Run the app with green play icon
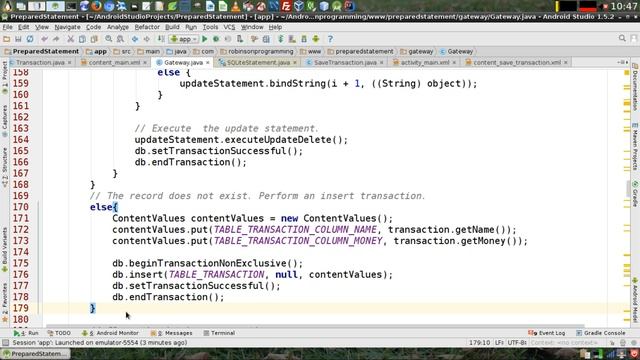Screen dimensions: 640x360 (x=205, y=39)
